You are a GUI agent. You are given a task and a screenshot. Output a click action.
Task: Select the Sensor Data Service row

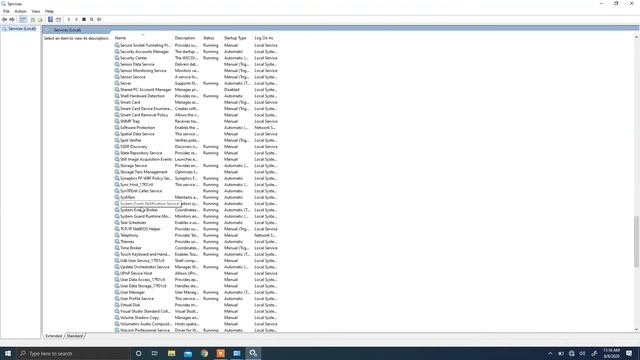click(196, 64)
